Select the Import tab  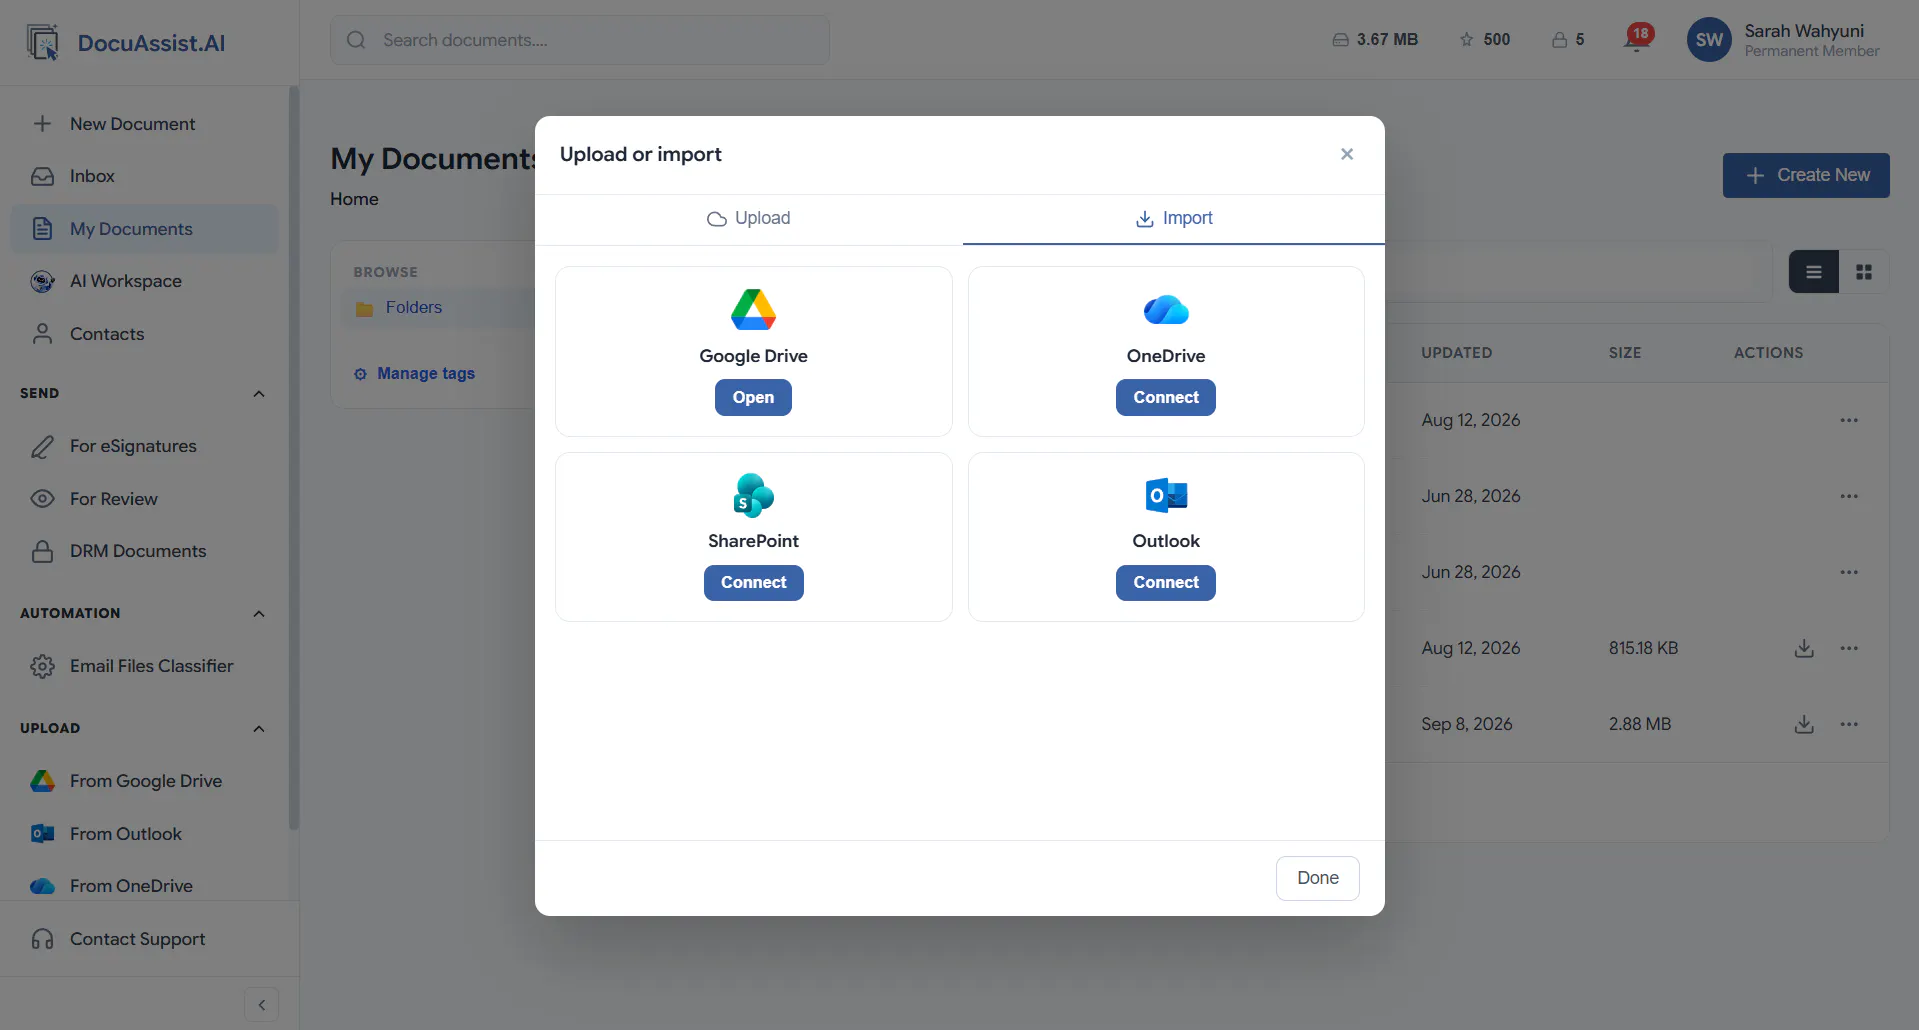coord(1174,219)
